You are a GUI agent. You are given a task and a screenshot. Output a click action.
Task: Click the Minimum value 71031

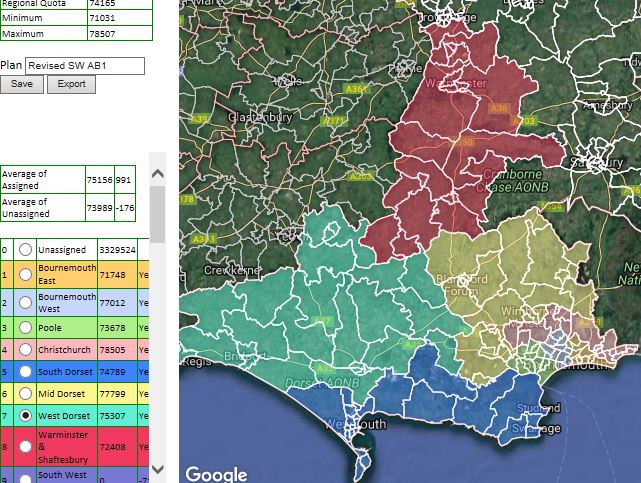102,18
